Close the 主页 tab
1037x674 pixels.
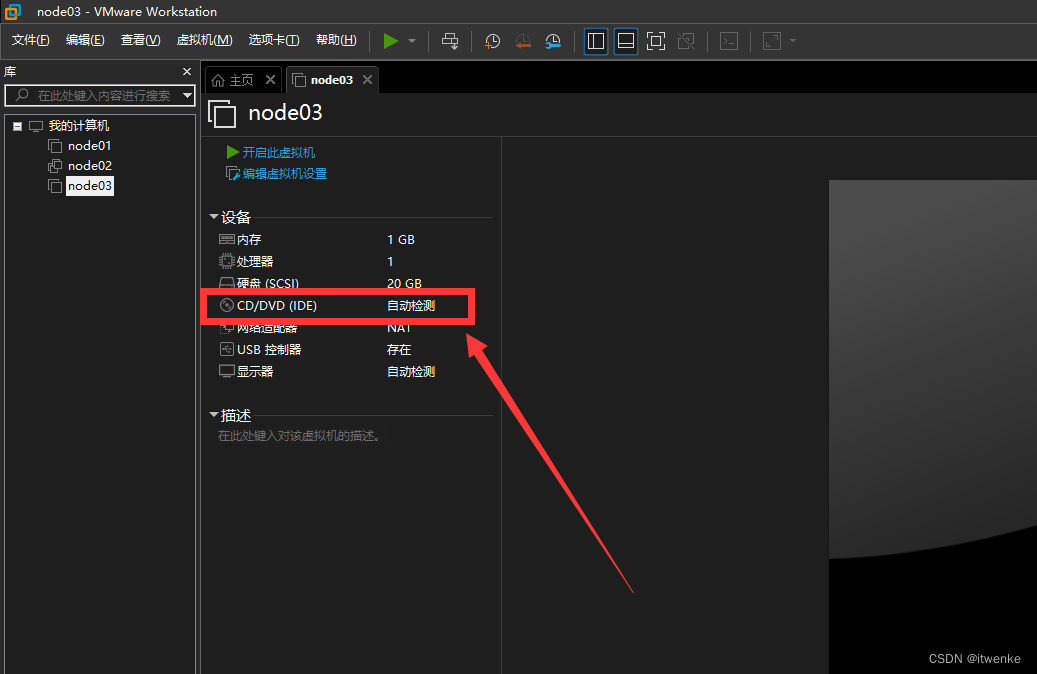click(270, 79)
